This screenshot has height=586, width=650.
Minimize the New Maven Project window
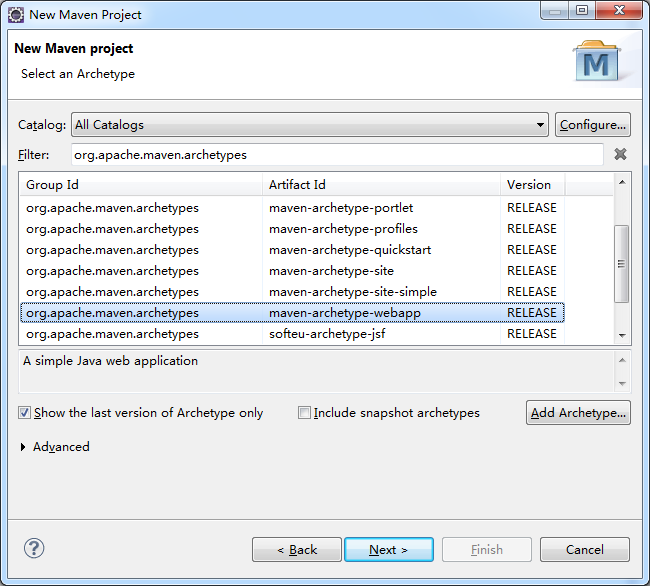[x=555, y=10]
